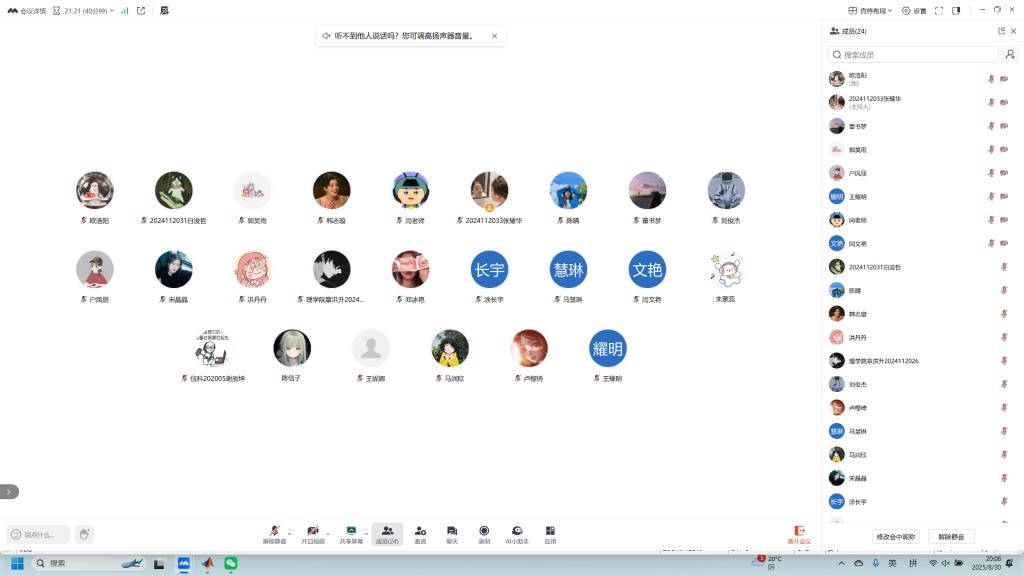
Task: Open 会议详情 meeting details
Action: 27,10
